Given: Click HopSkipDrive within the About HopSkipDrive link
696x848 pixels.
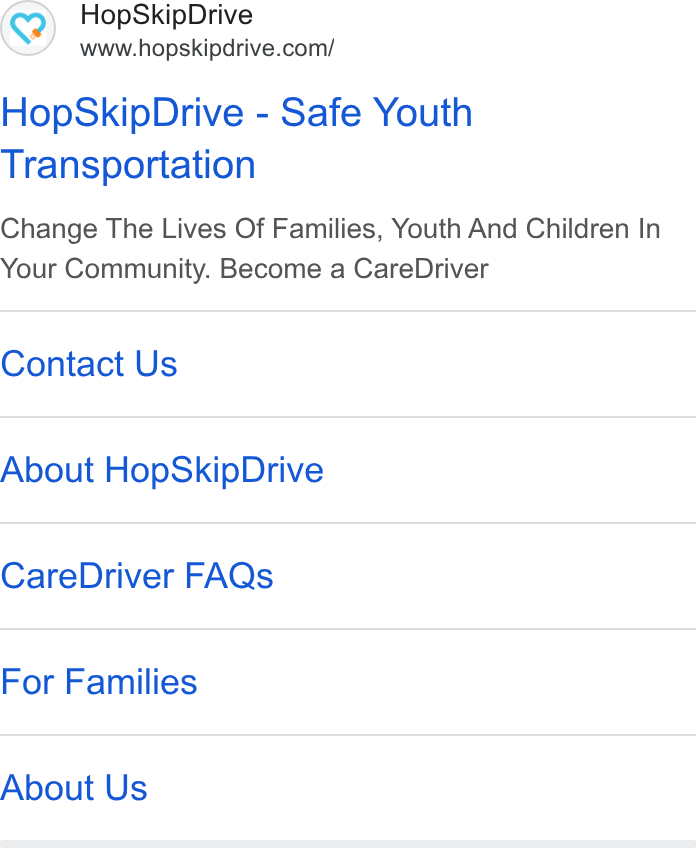Looking at the screenshot, I should pyautogui.click(x=214, y=470).
